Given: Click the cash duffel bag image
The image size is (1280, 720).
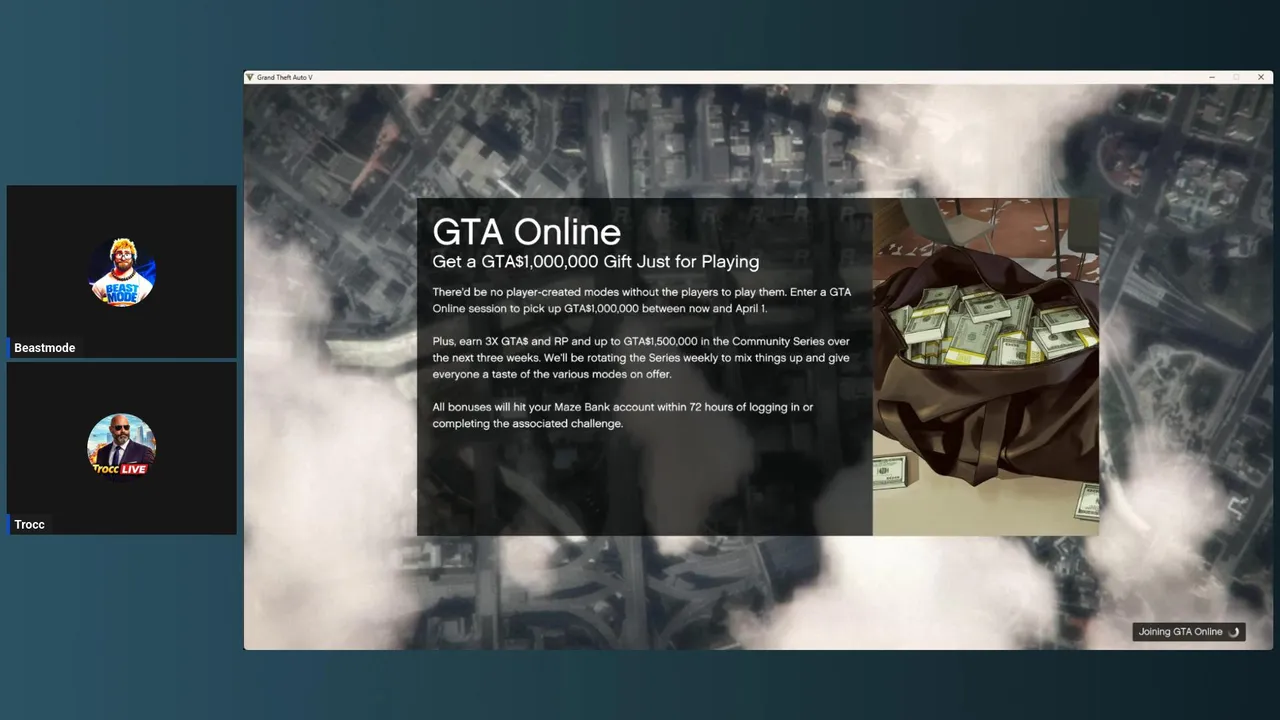Looking at the screenshot, I should (x=986, y=367).
